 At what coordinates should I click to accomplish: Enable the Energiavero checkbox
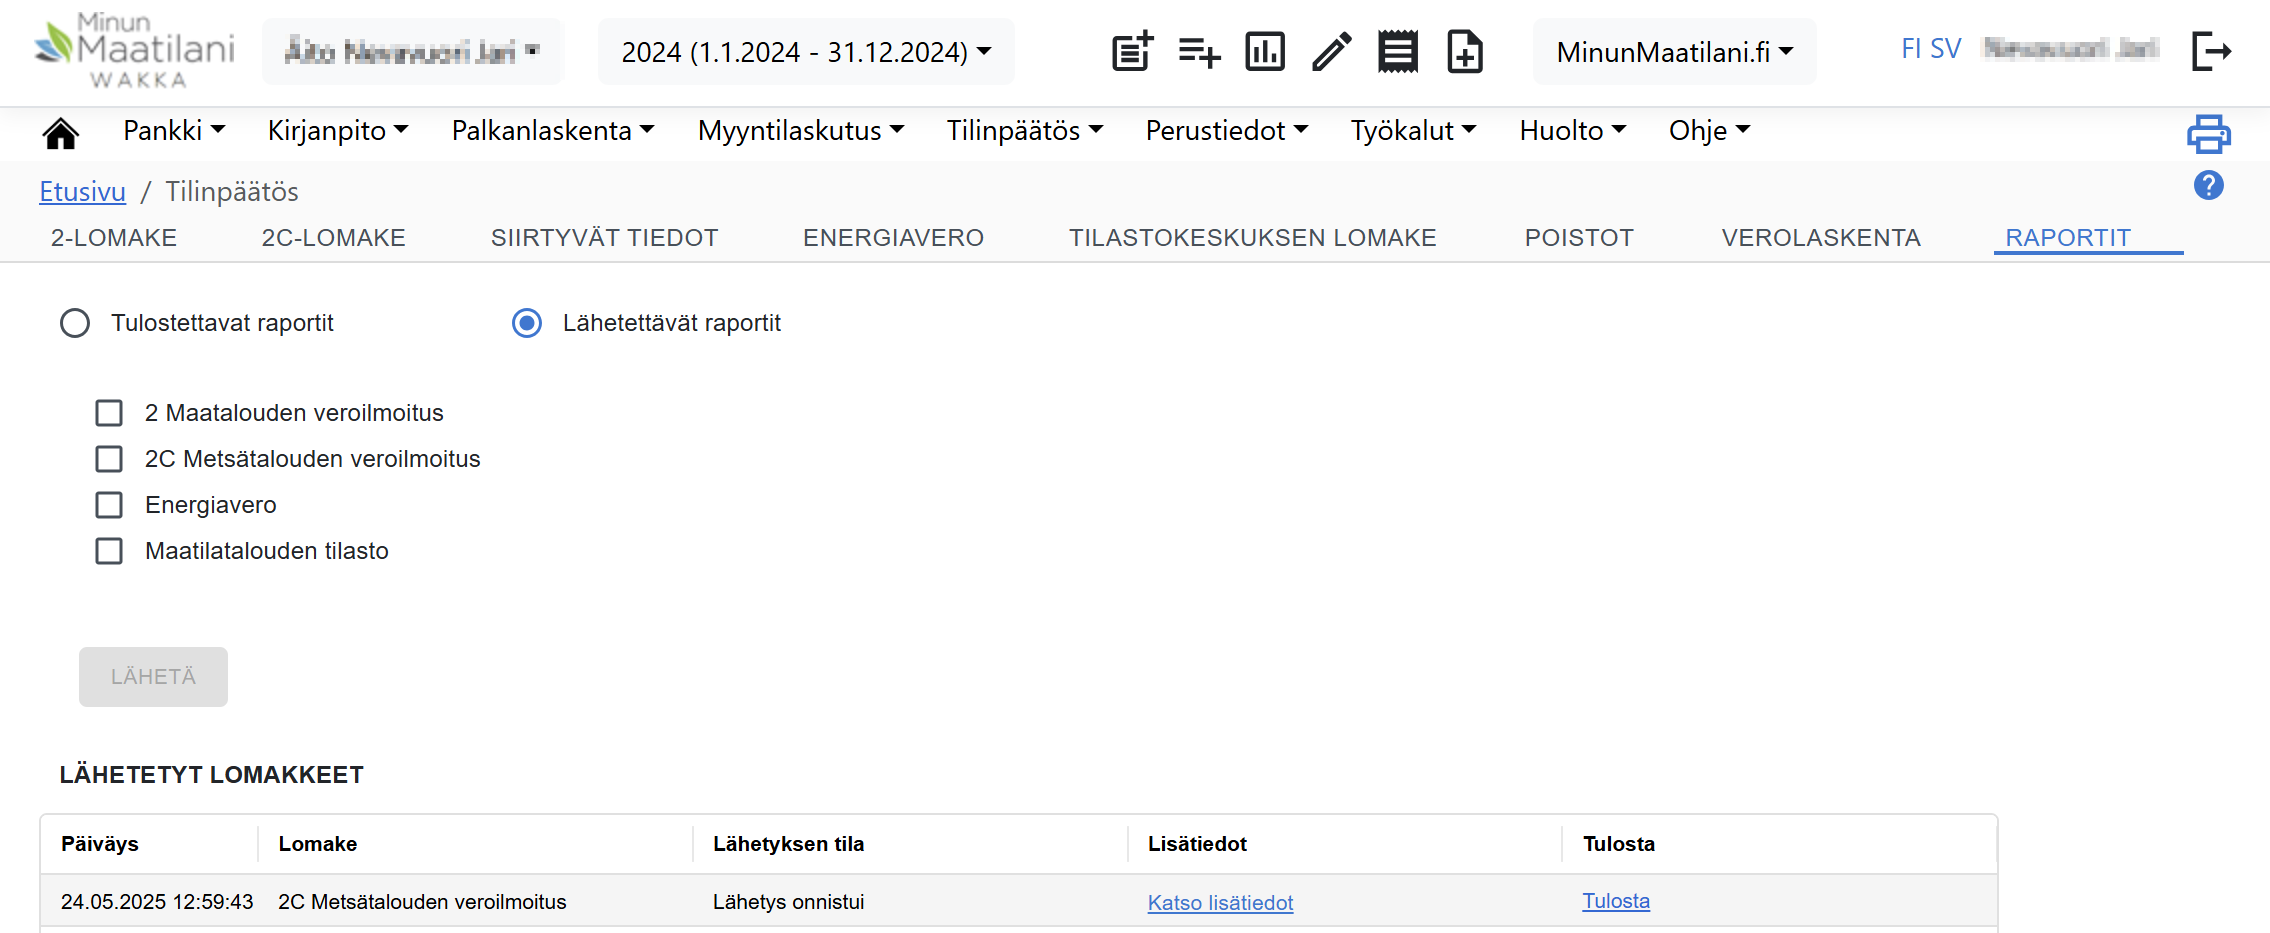(x=109, y=505)
